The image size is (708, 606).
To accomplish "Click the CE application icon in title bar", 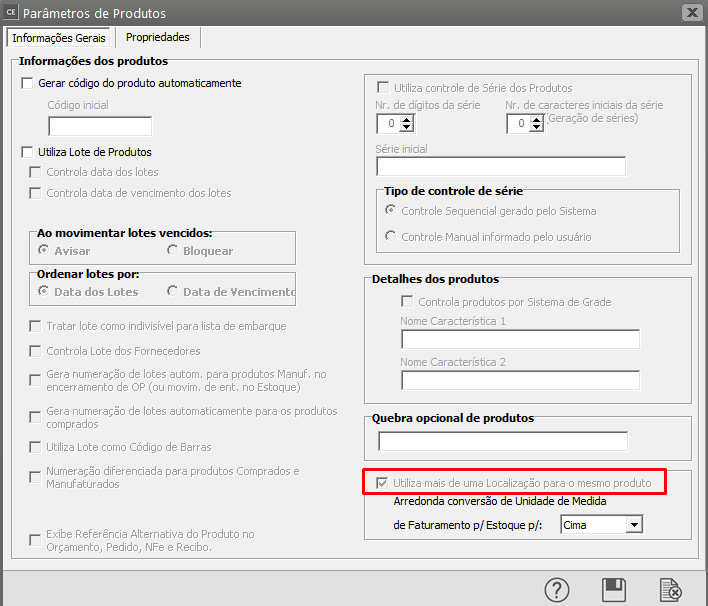I will coord(11,13).
